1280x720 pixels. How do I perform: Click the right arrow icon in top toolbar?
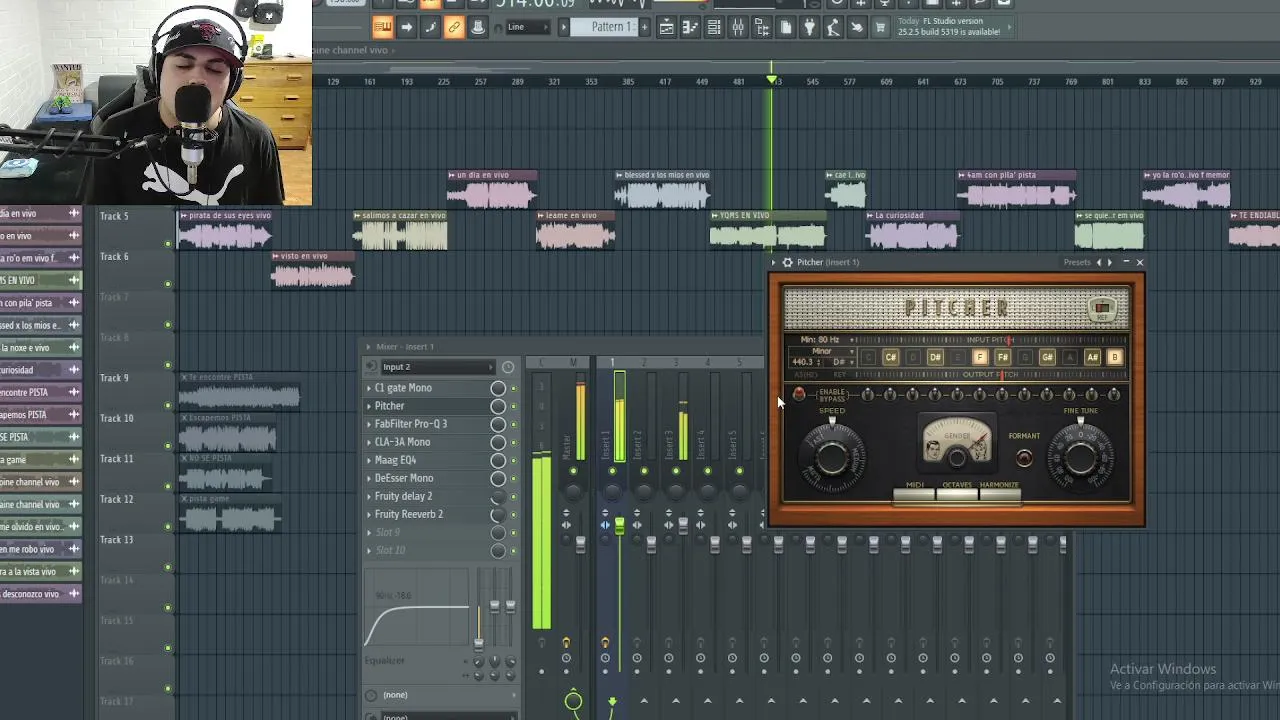point(406,27)
